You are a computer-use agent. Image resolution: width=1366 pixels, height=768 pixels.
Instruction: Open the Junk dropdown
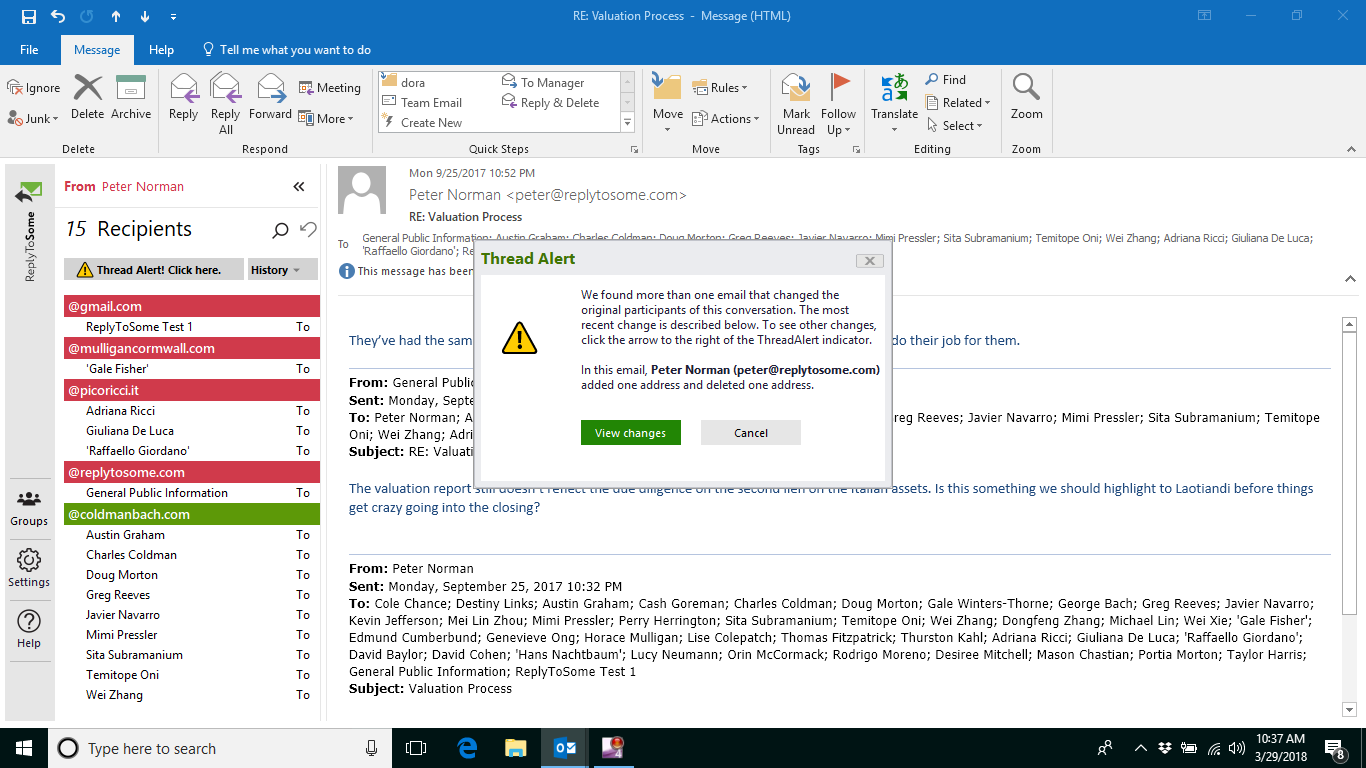pos(34,118)
